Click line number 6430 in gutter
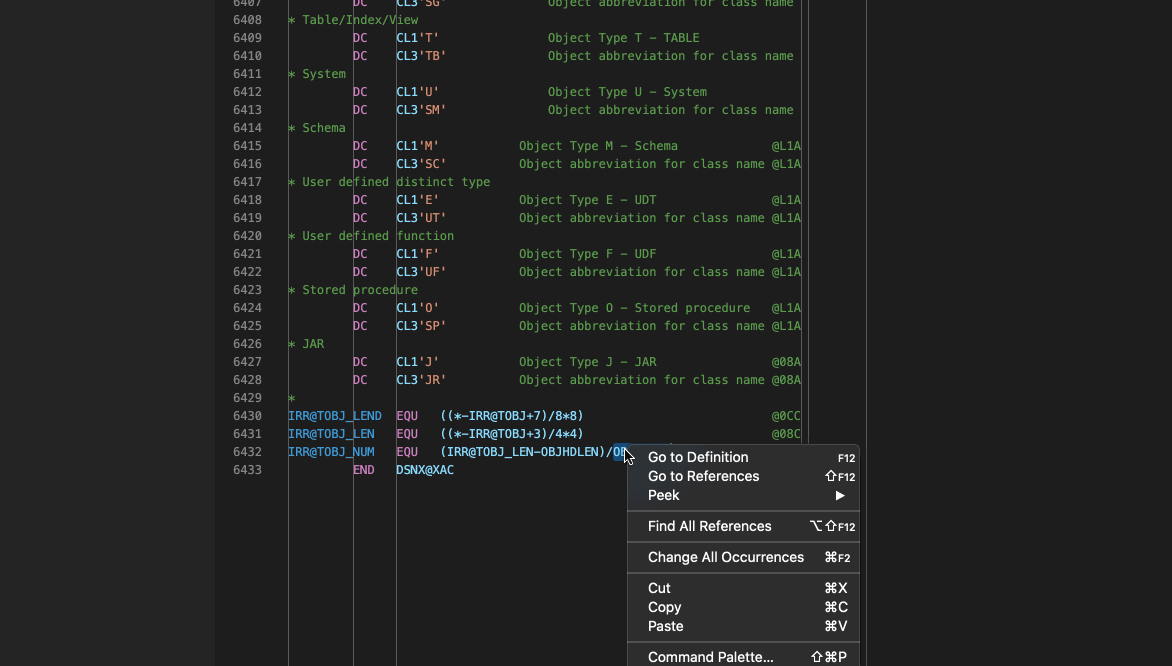The width and height of the screenshot is (1172, 666). coord(247,416)
